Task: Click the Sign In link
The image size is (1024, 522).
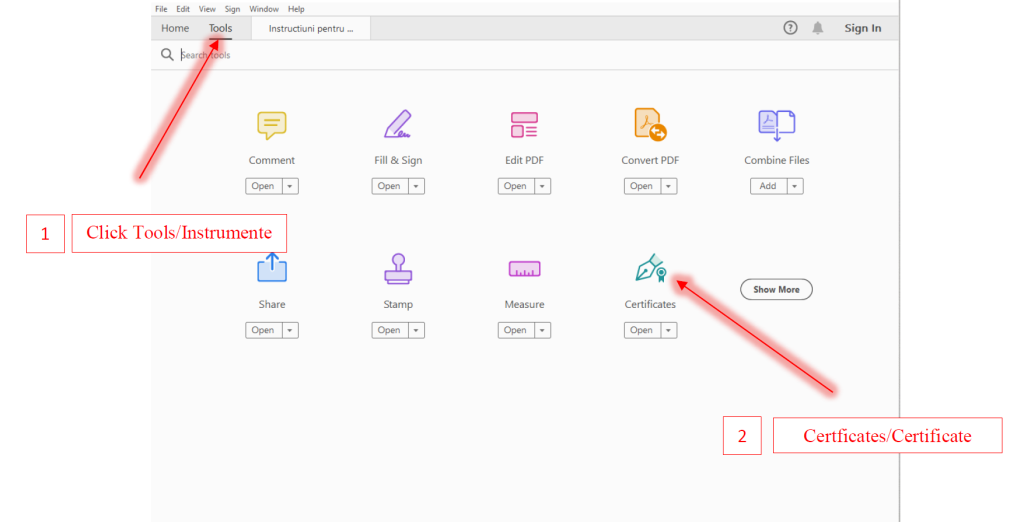Action: tap(862, 28)
